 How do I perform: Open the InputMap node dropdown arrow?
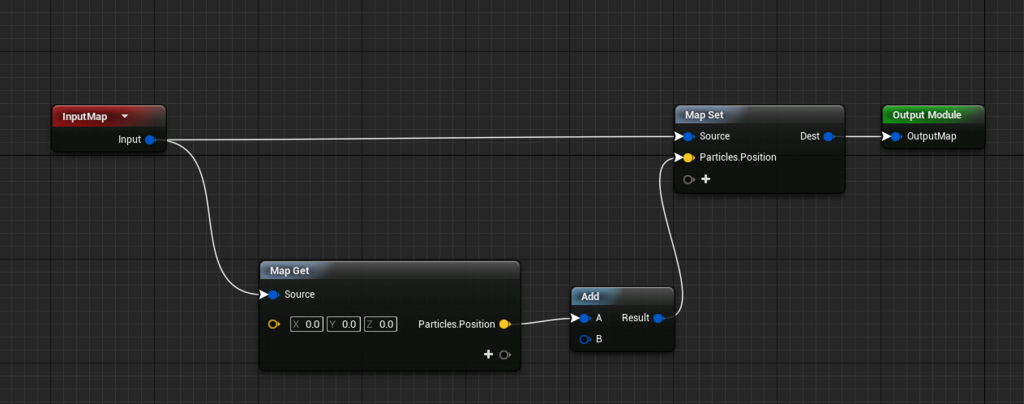125,117
